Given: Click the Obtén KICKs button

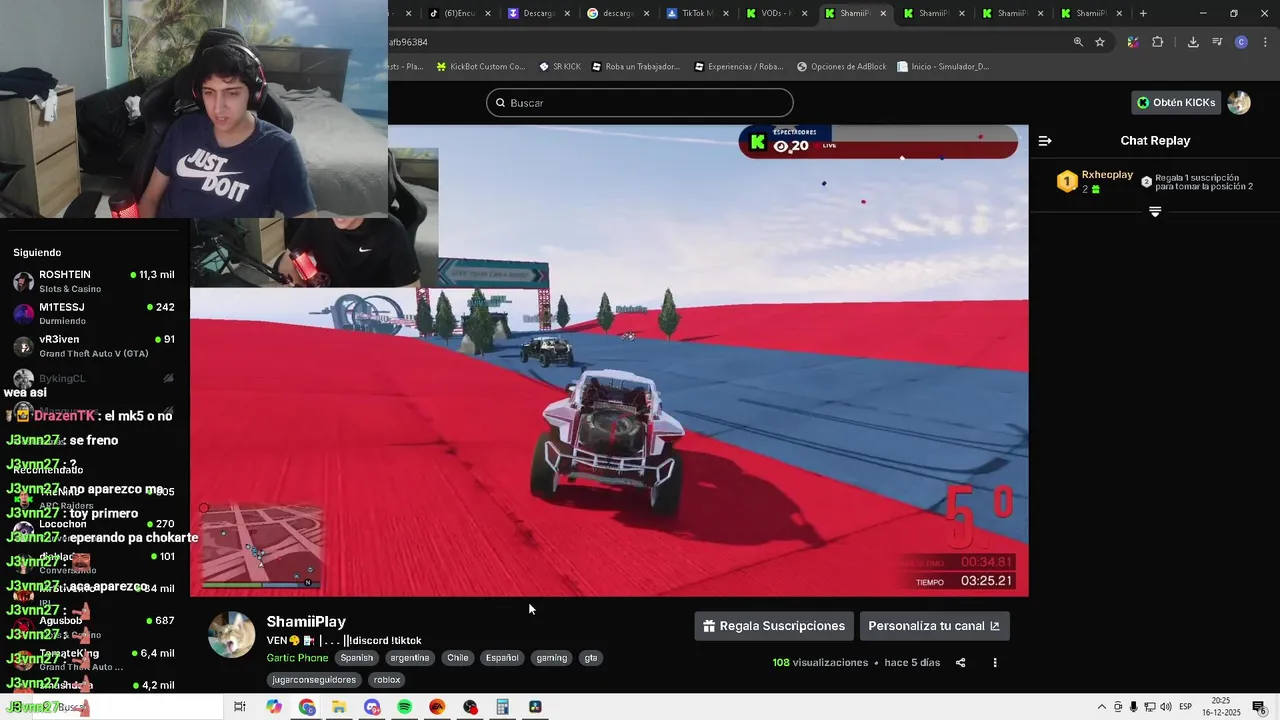Looking at the screenshot, I should (x=1177, y=102).
